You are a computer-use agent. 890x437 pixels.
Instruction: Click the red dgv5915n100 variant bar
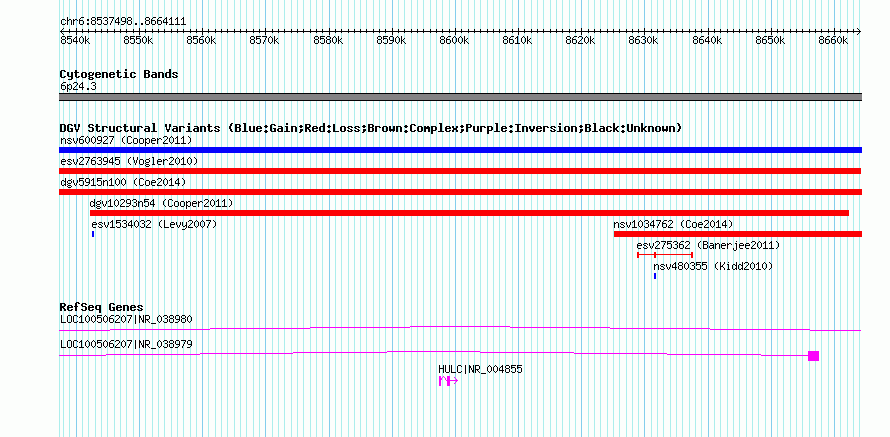(460, 192)
